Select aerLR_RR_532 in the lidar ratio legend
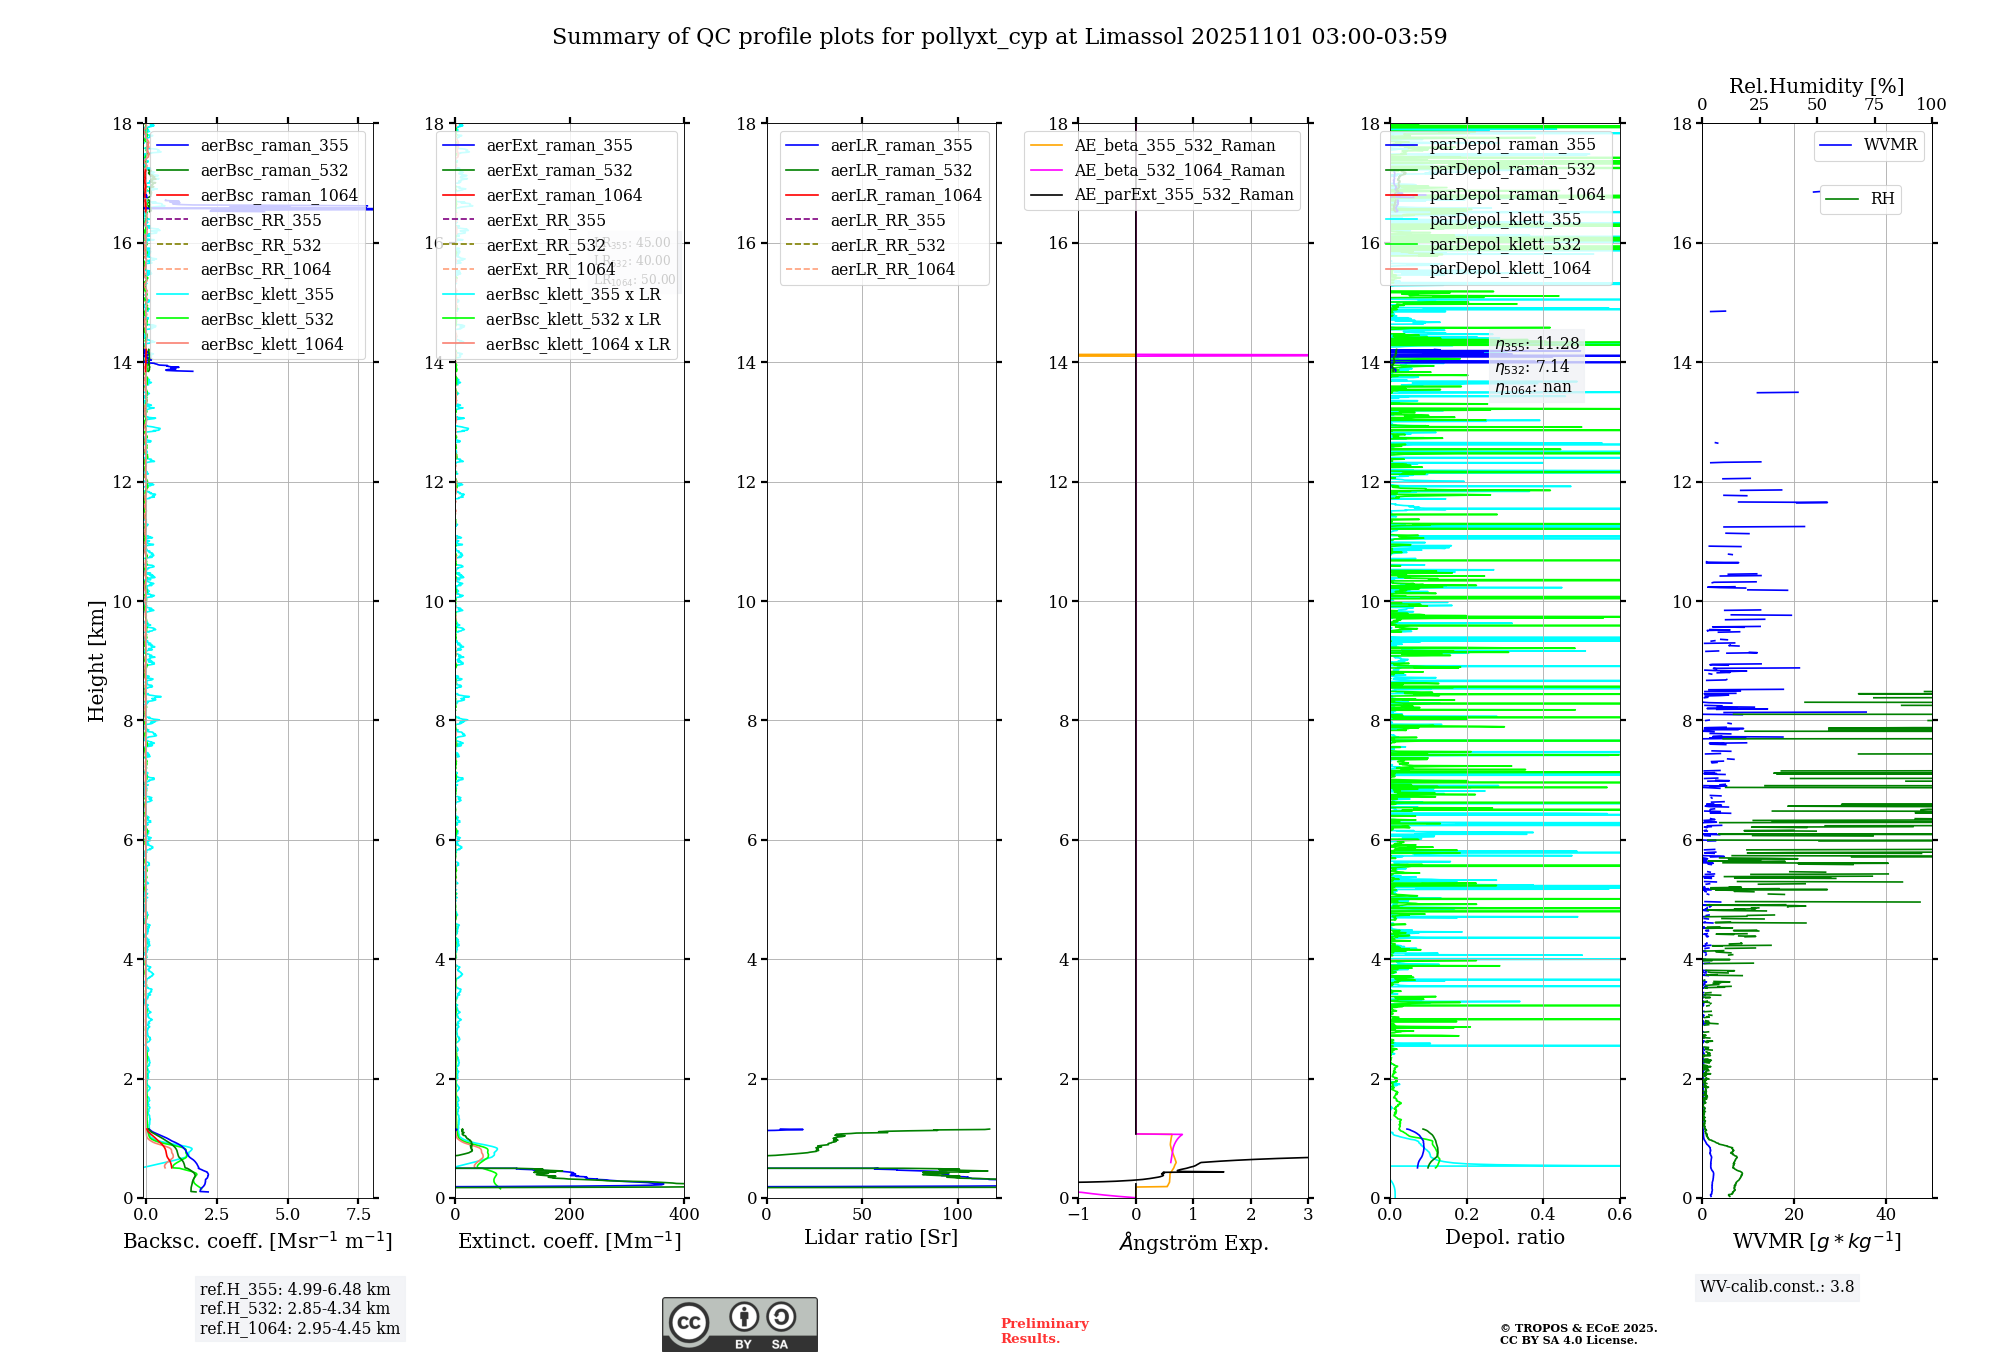2000x1360 pixels. point(887,245)
